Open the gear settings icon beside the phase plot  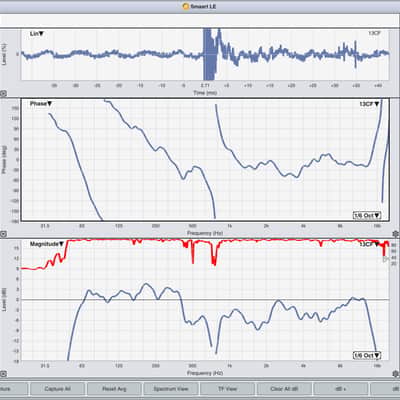click(396, 234)
